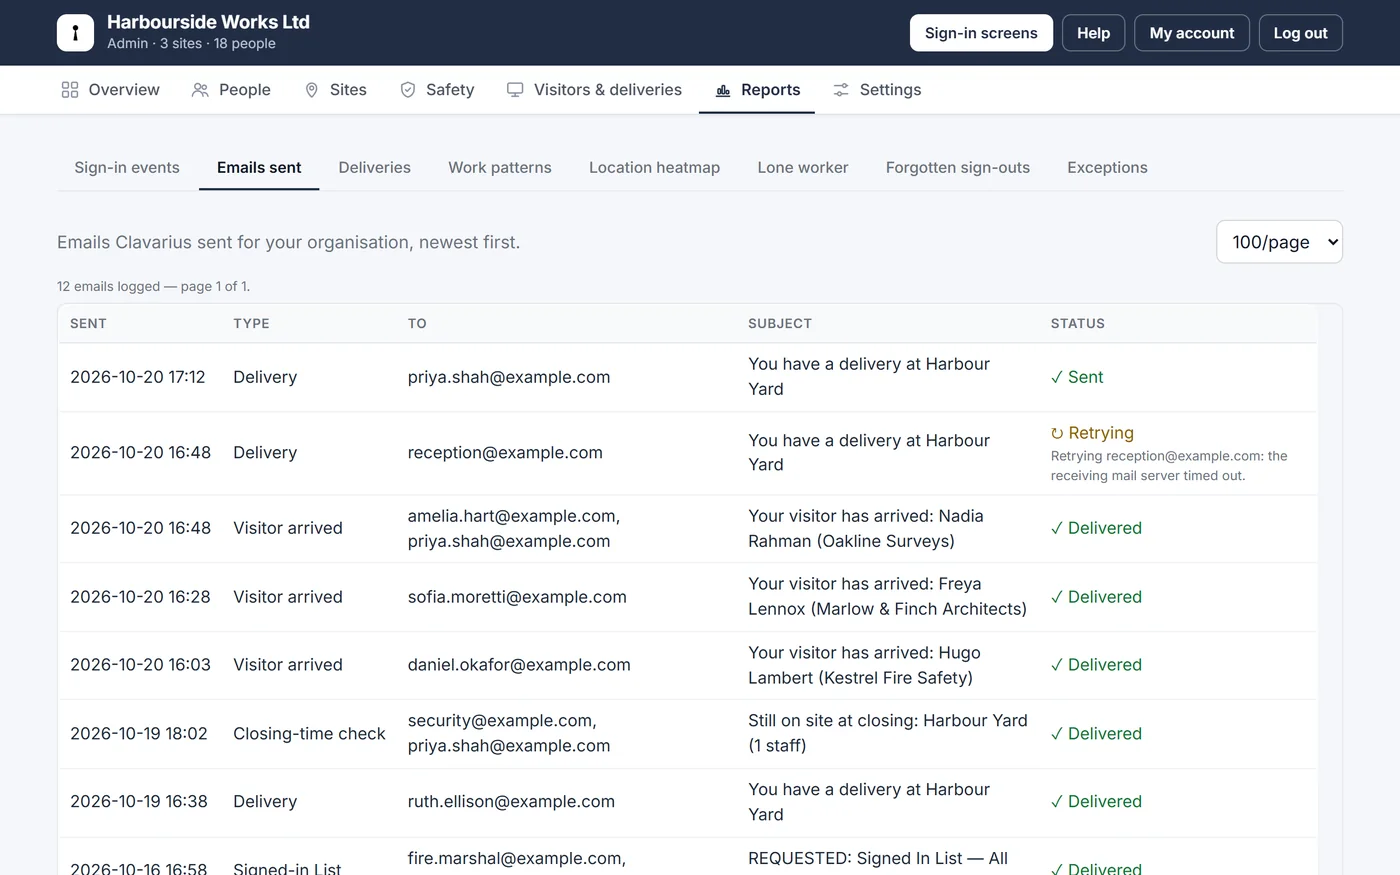Open Visitors & deliveries
Screen dimensions: 1400x875
click(594, 90)
